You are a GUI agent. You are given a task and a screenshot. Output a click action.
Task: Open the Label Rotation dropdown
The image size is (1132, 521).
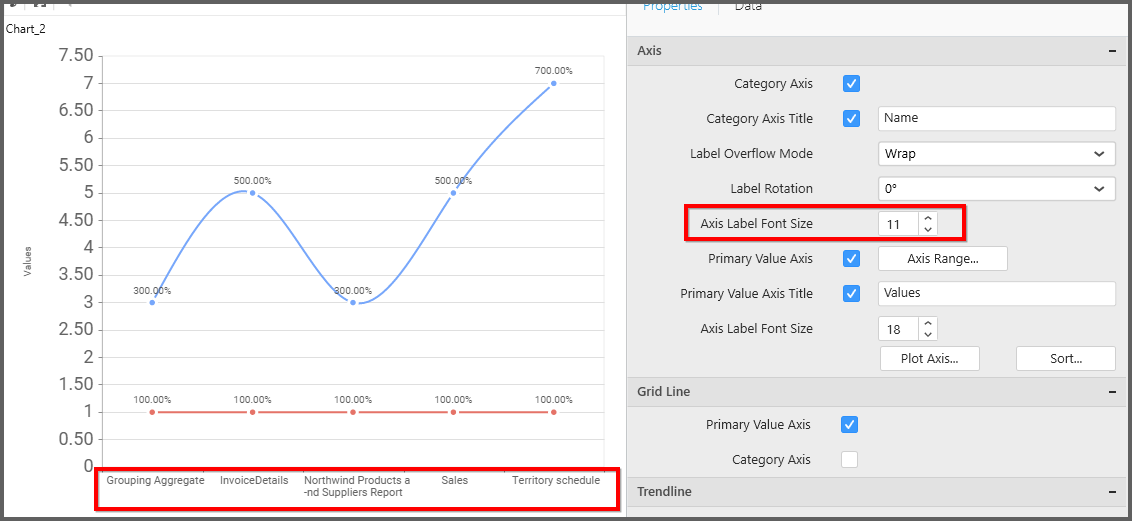(x=996, y=189)
